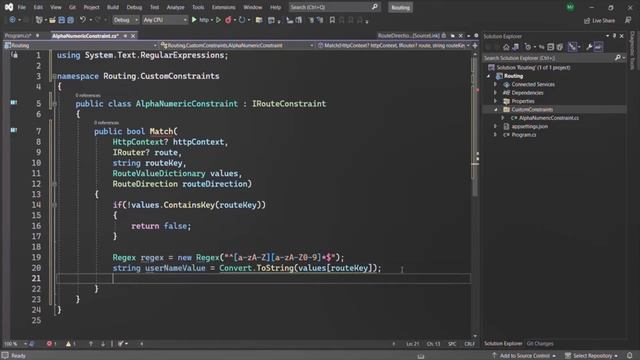
Task: Click the Live Share button label
Action: (603, 20)
